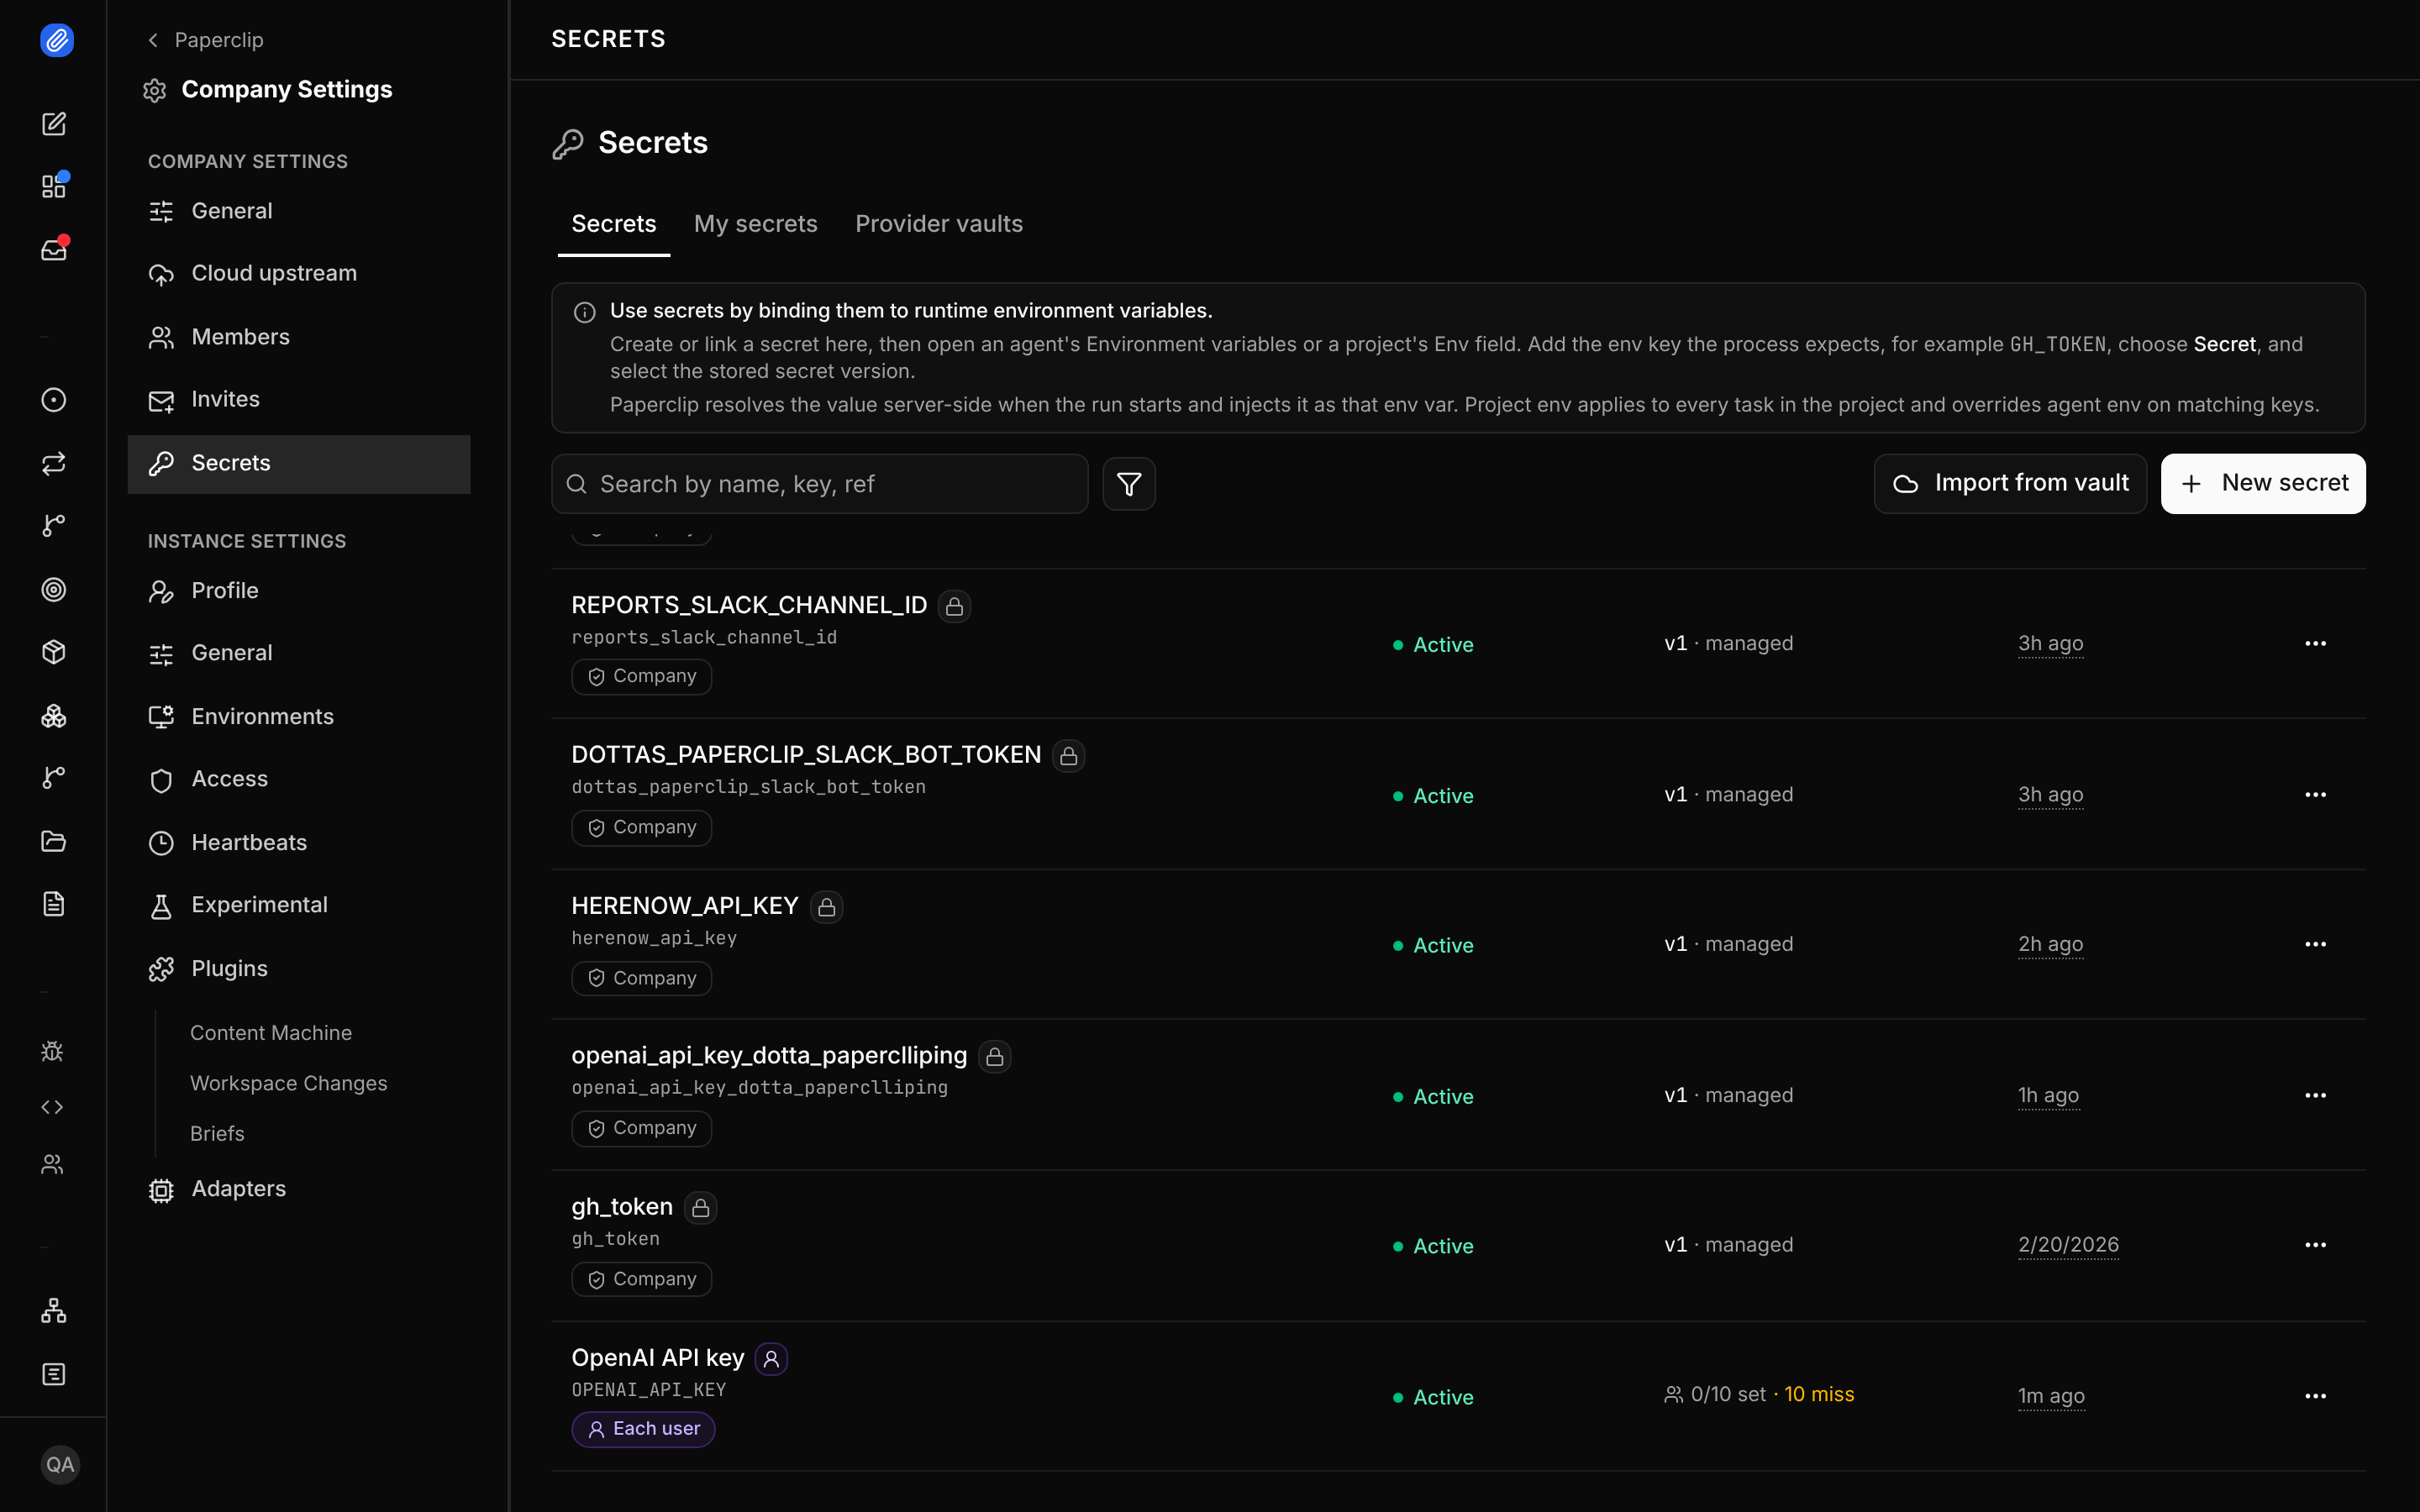Open the inbox icon with red dot

54,249
